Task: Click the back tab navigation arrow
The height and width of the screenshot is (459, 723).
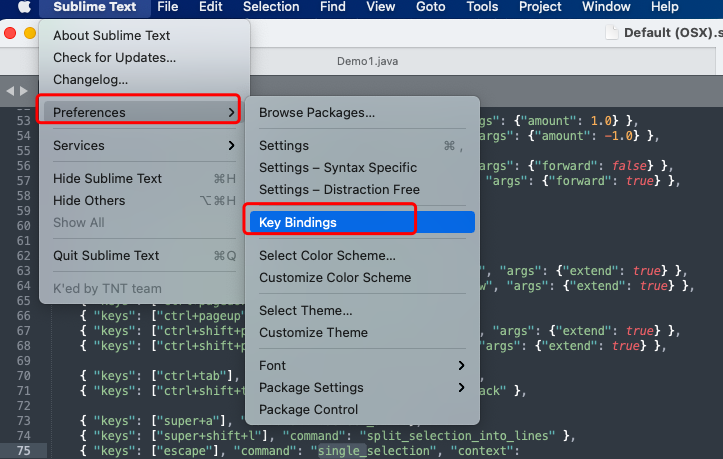Action: [10, 91]
